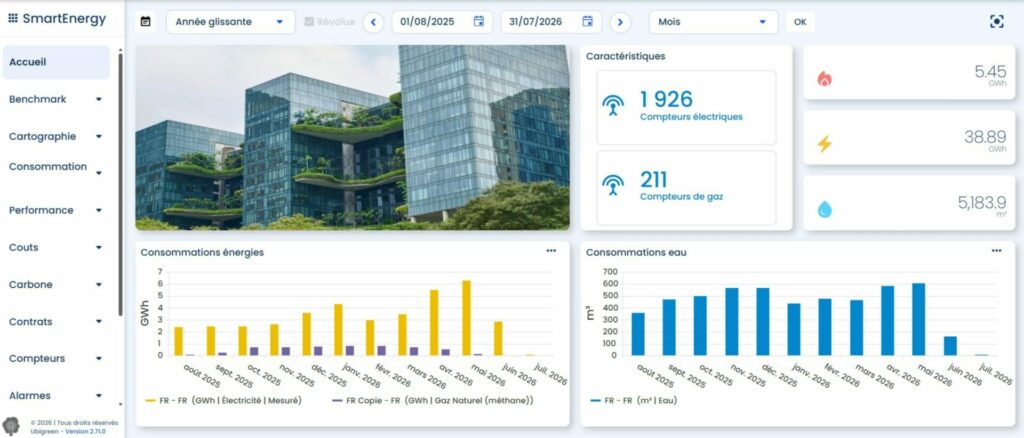Open the Consommations eau options menu
This screenshot has height=438, width=1024.
tap(997, 251)
